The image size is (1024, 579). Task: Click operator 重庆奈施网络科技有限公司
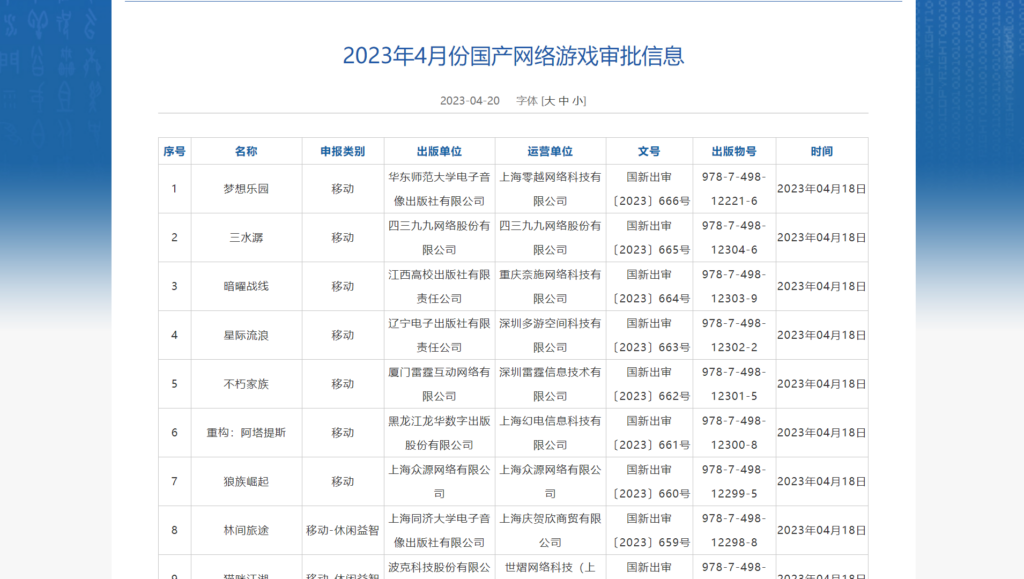click(x=551, y=287)
